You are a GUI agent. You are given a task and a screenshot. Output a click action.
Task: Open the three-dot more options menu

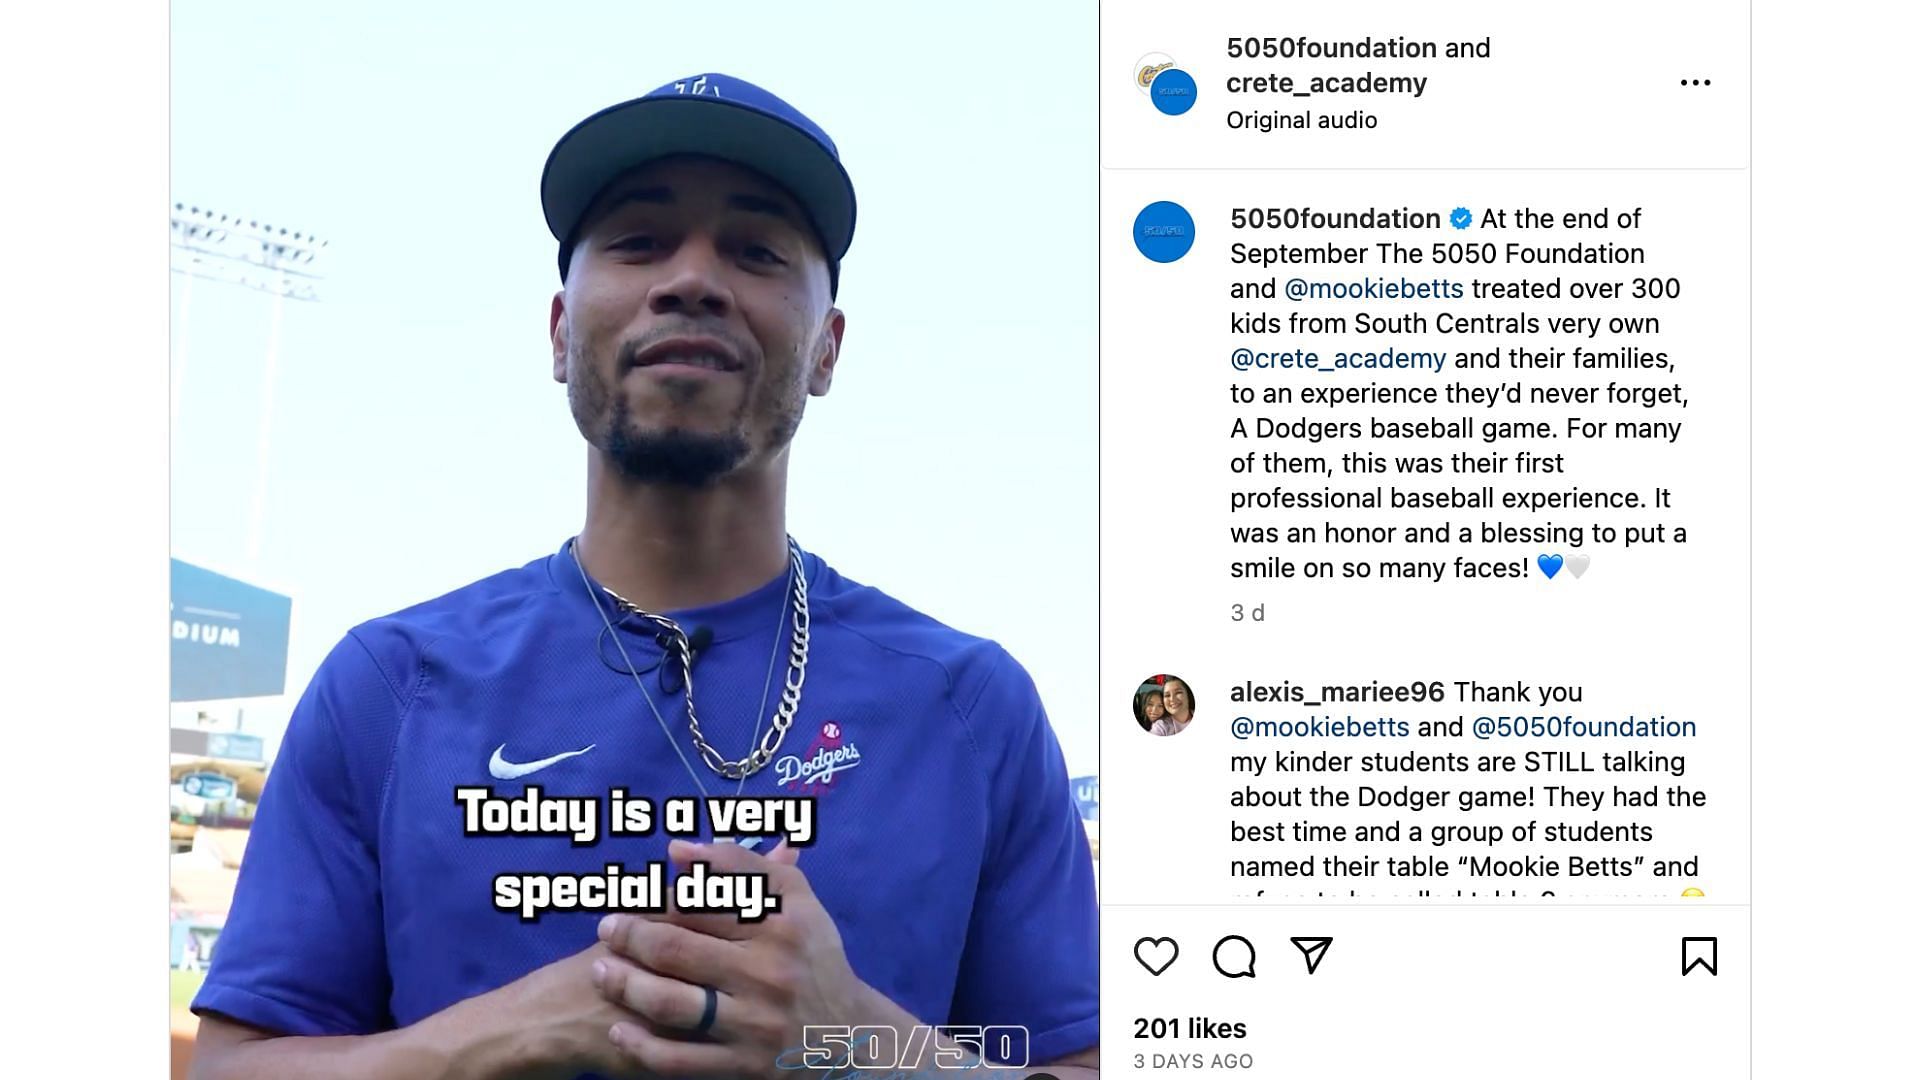point(1695,83)
